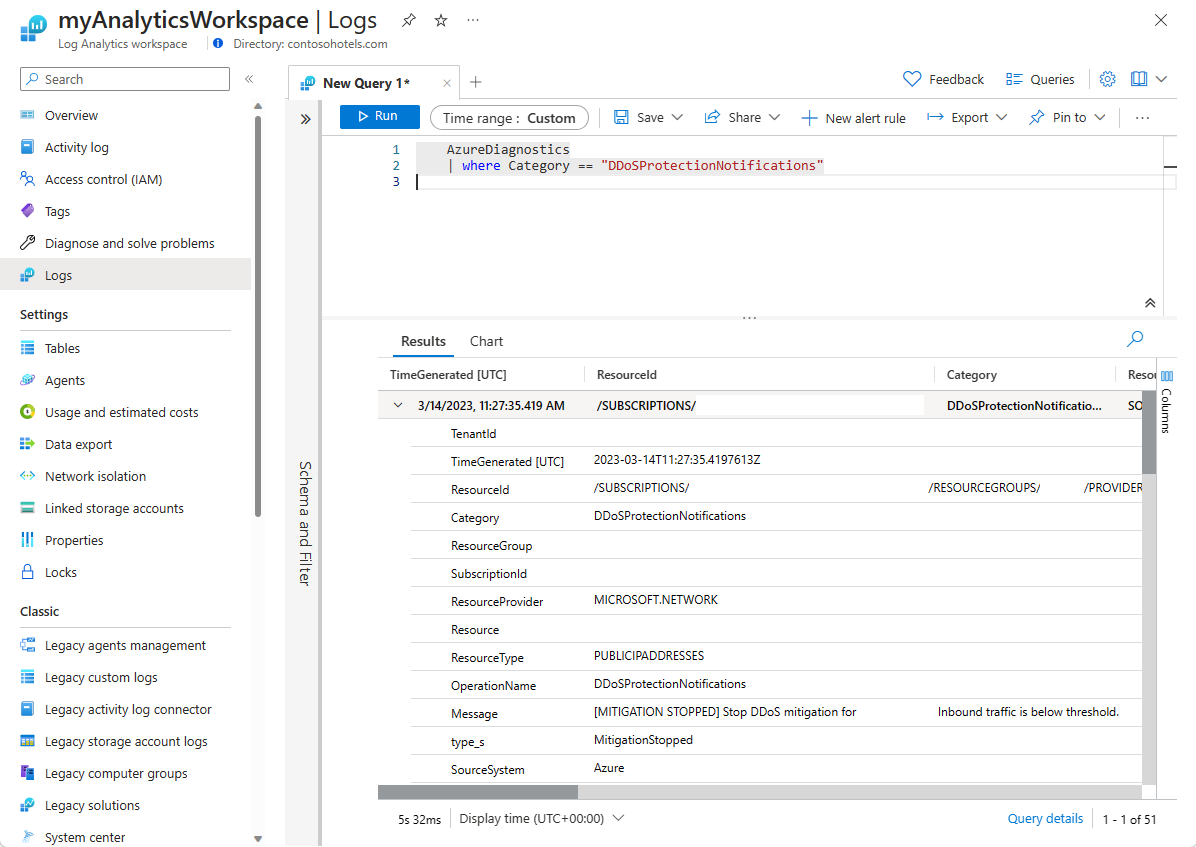Open a new query tab with the plus icon
This screenshot has height=847, width=1196.
coord(475,81)
